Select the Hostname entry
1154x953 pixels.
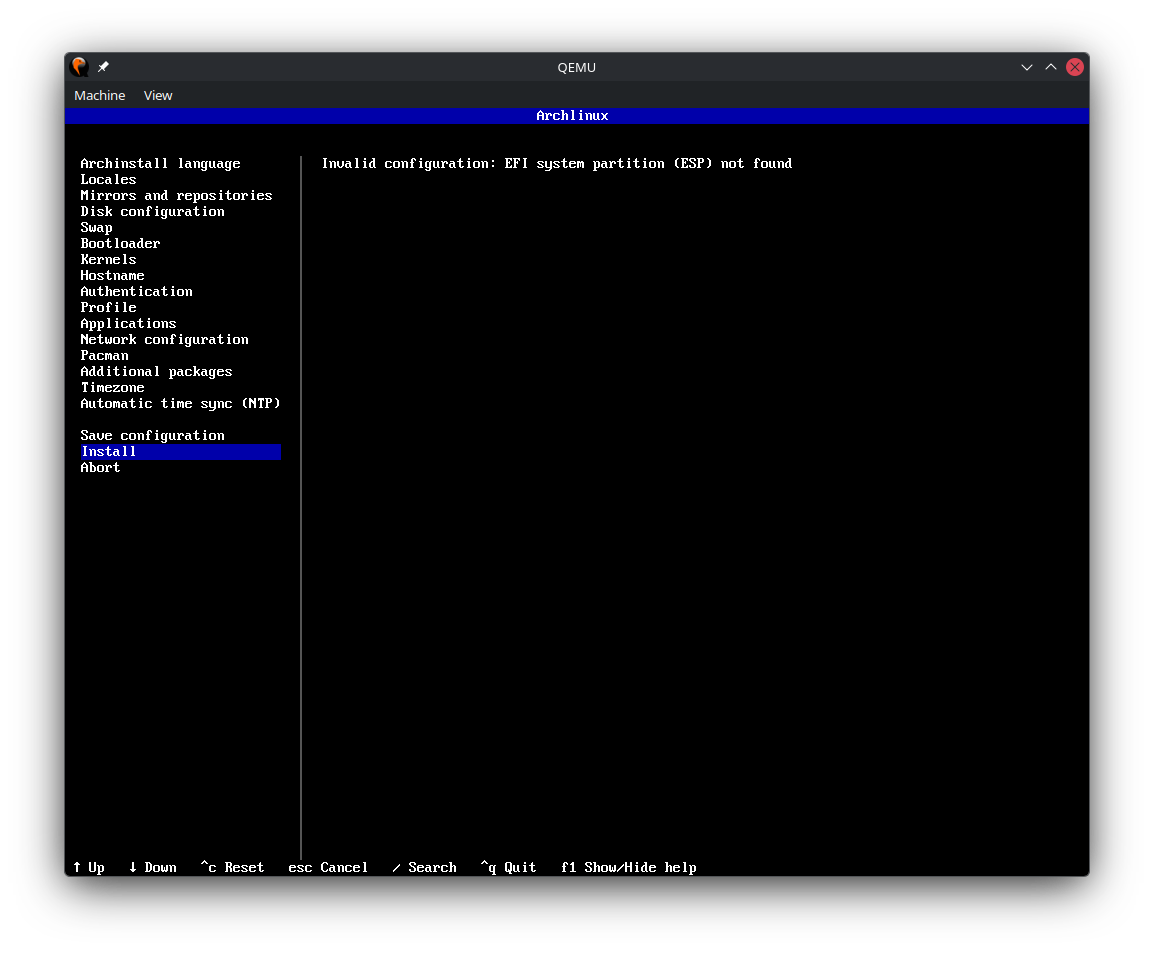pyautogui.click(x=112, y=276)
